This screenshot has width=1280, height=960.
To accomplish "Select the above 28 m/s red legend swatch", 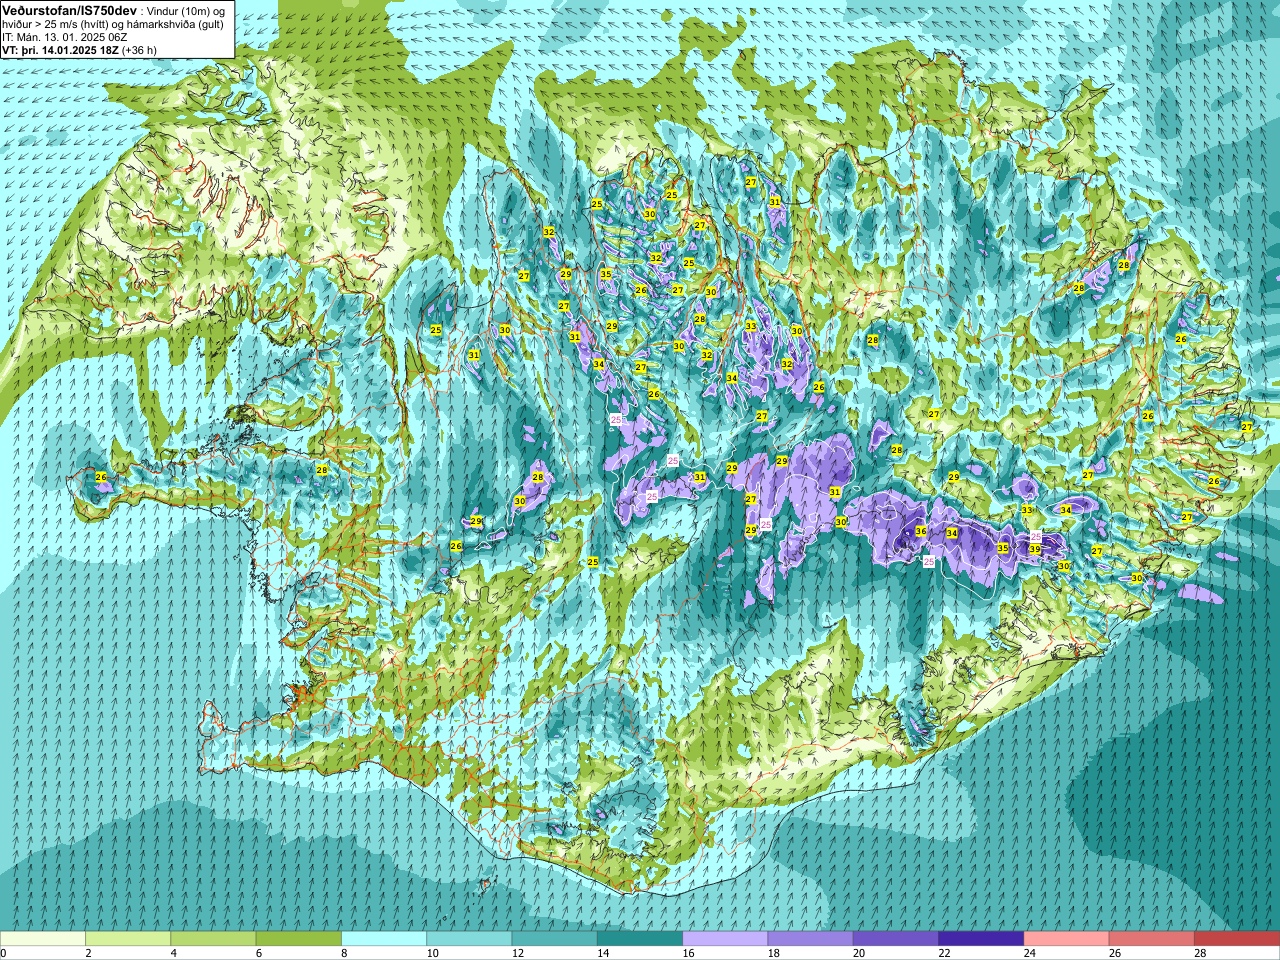I will tap(1237, 939).
